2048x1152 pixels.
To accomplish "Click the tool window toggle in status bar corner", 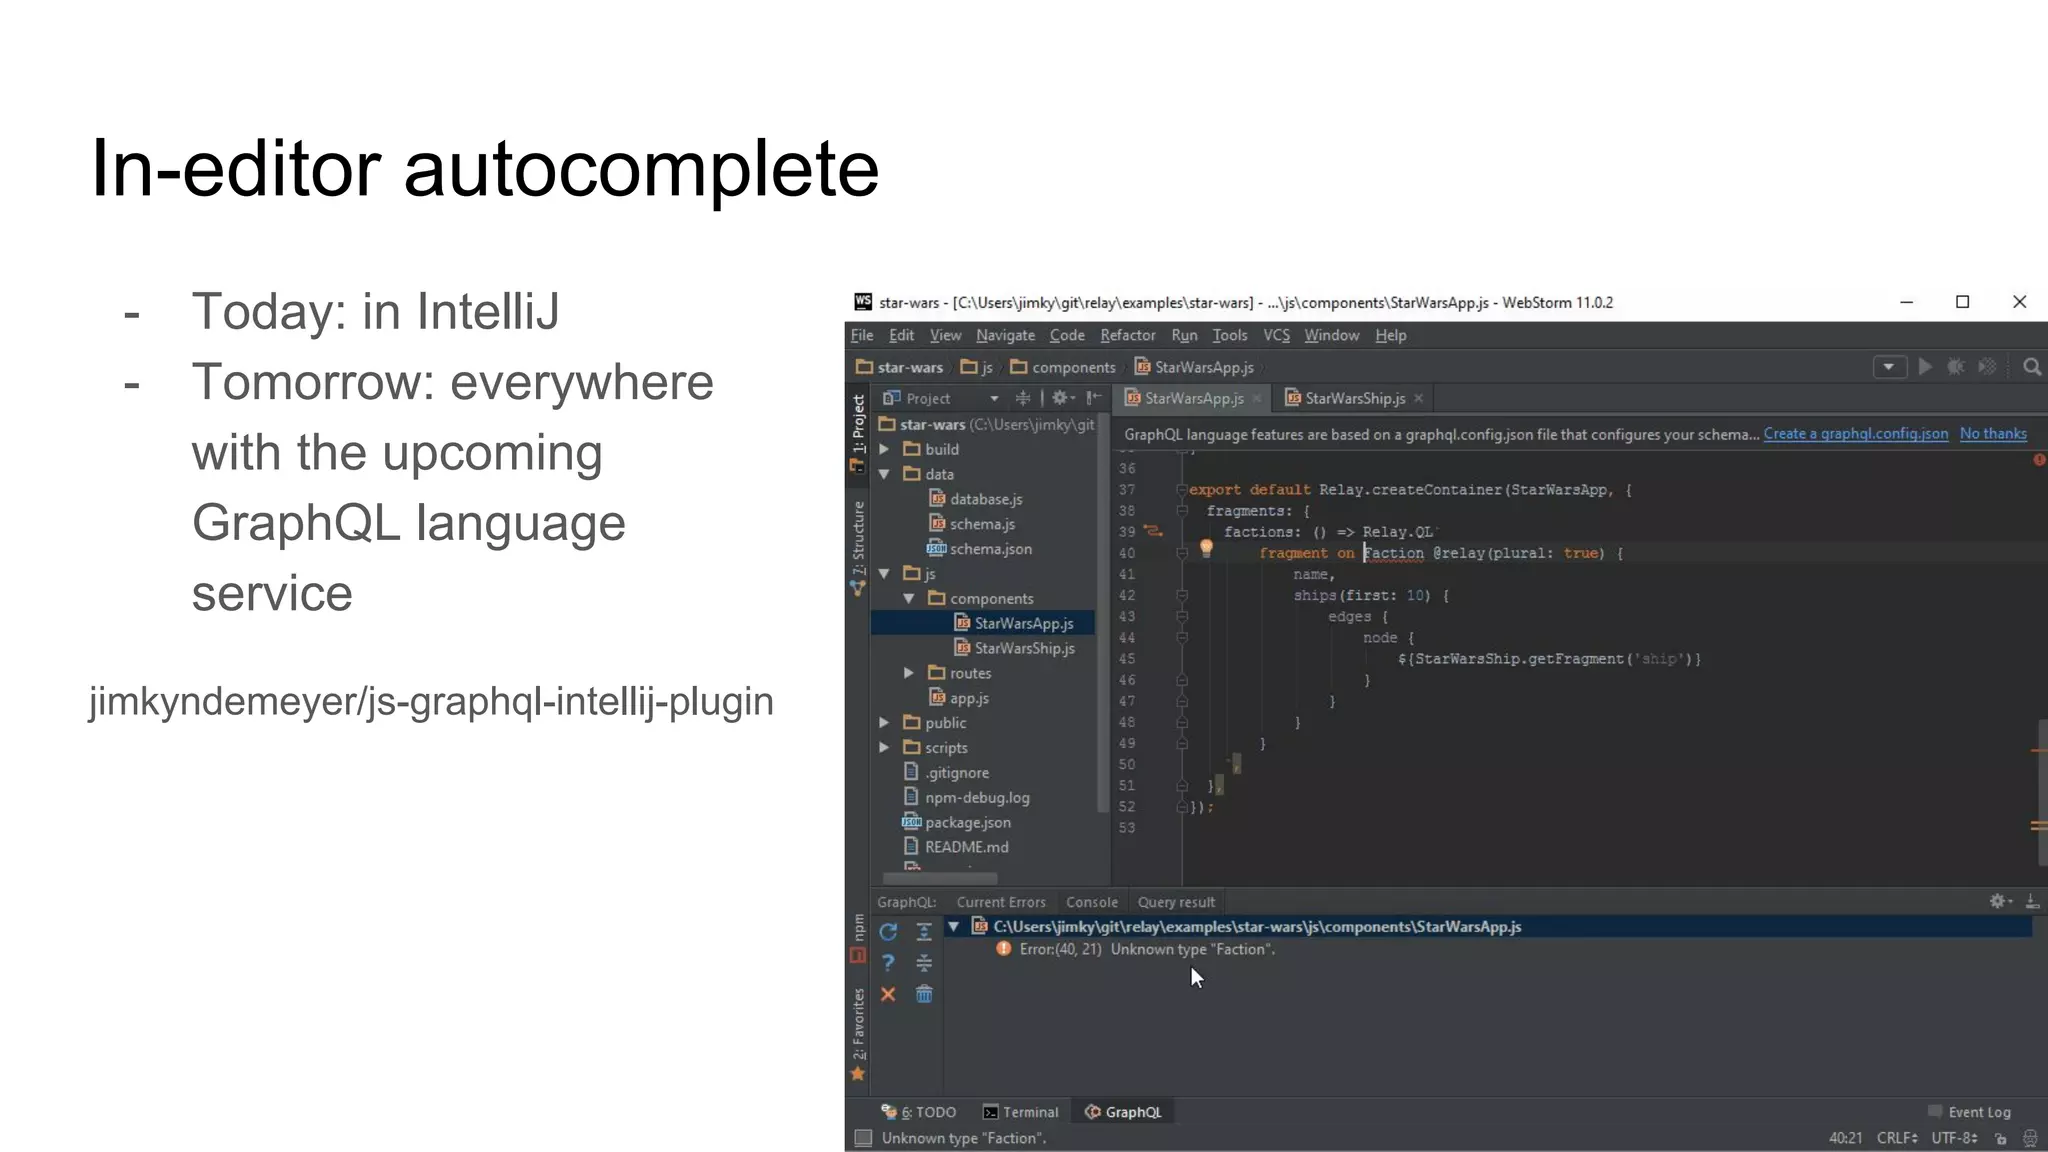I will coord(863,1138).
